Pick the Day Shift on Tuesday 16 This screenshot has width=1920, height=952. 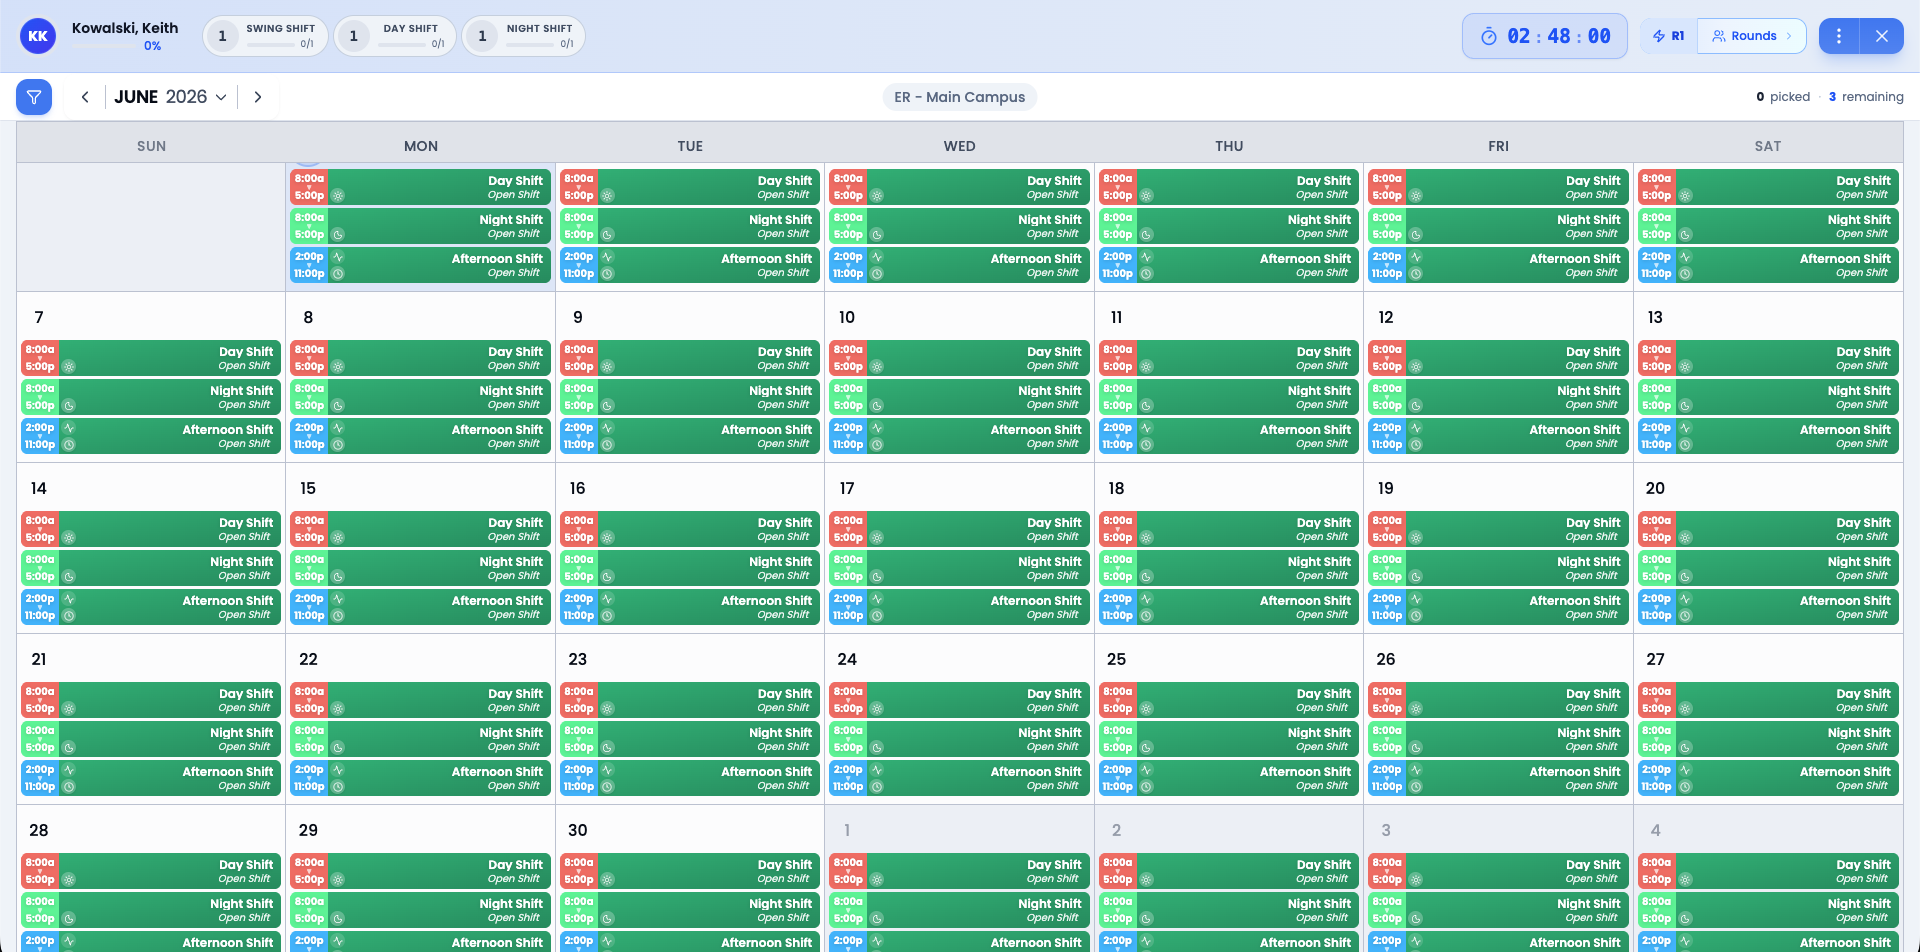pyautogui.click(x=690, y=529)
